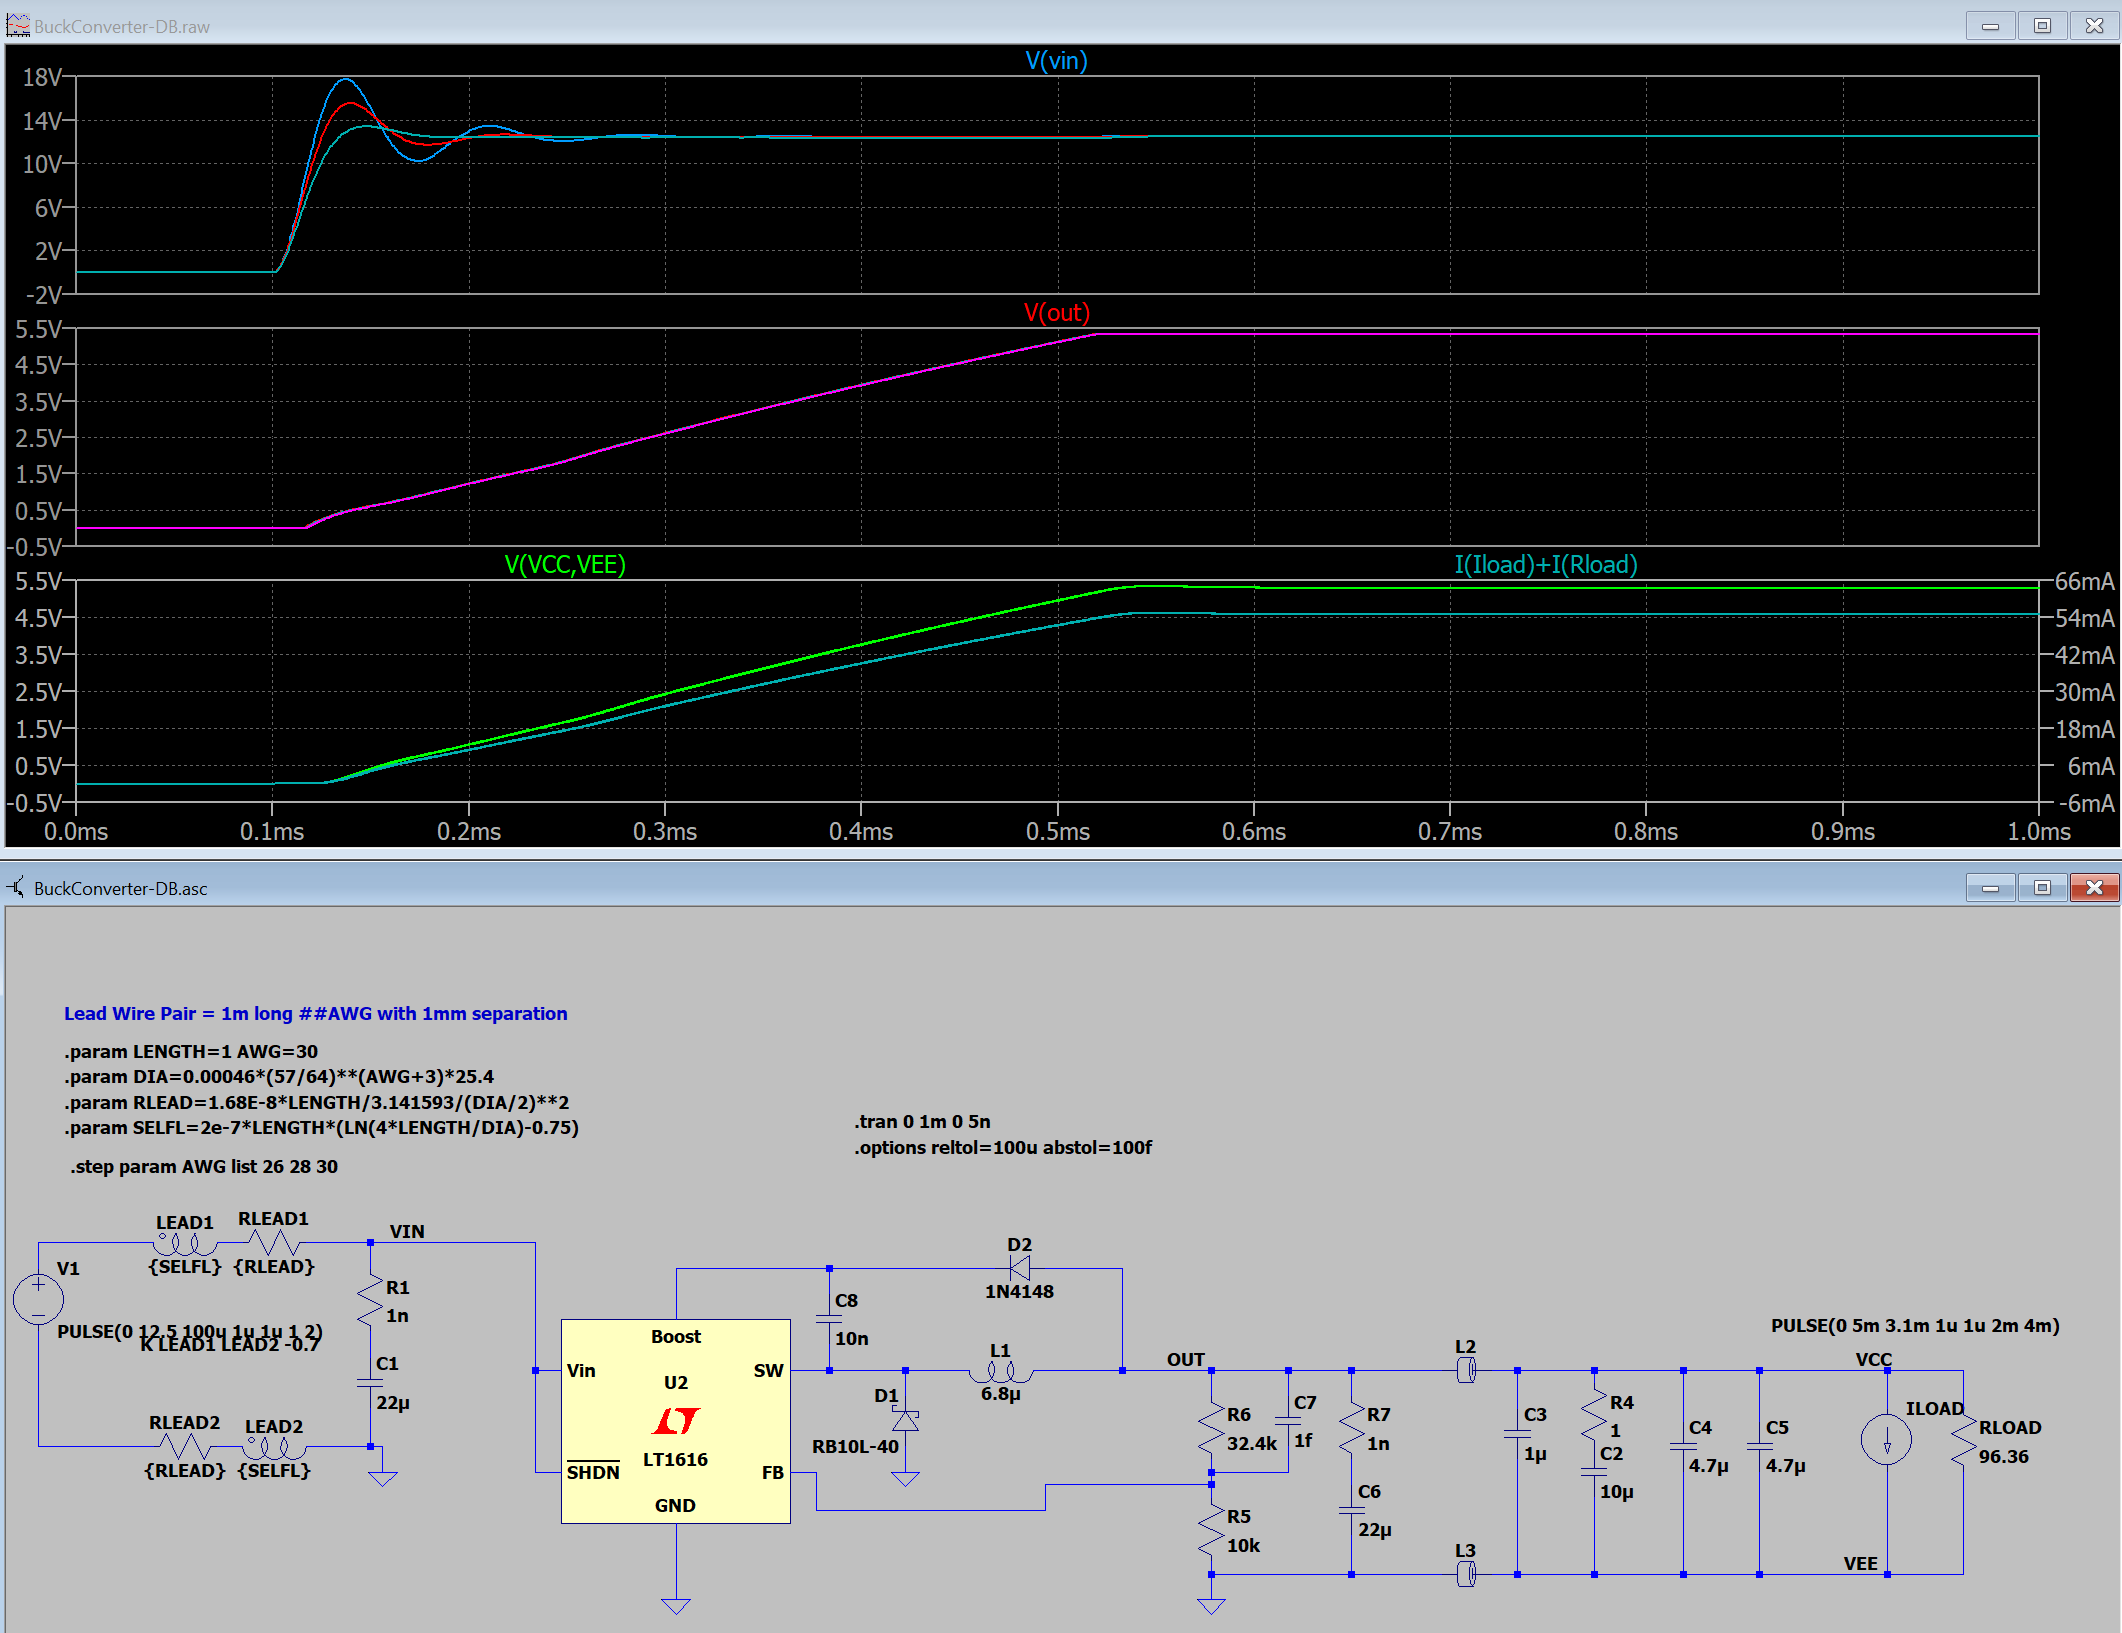Image resolution: width=2122 pixels, height=1633 pixels.
Task: Click the V(VCC,VEE) trace label
Action: click(x=565, y=565)
